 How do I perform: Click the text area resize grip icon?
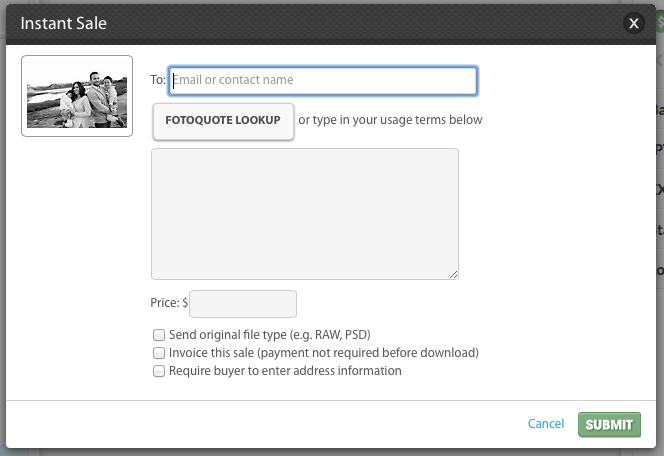point(453,274)
